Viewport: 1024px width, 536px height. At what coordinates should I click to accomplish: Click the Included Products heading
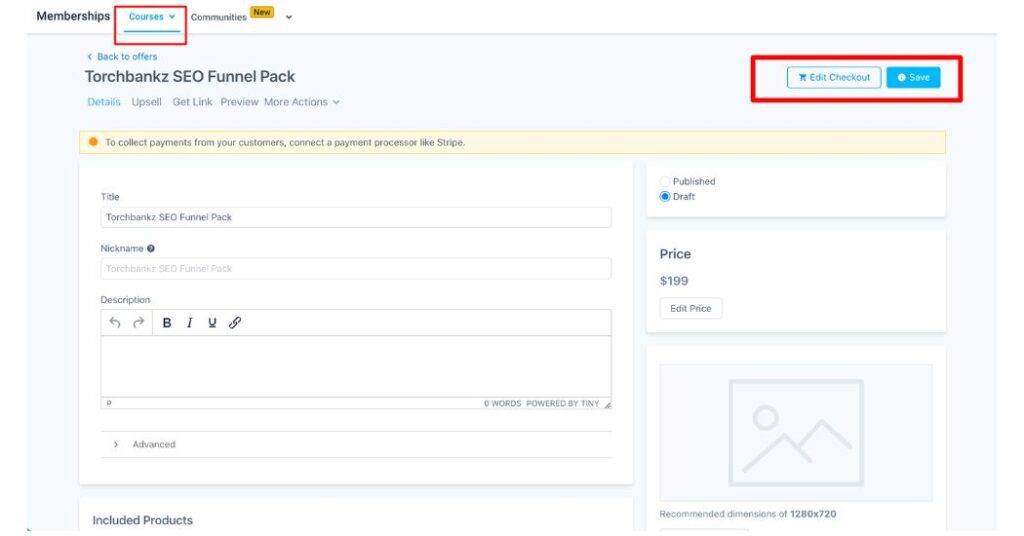click(x=142, y=520)
